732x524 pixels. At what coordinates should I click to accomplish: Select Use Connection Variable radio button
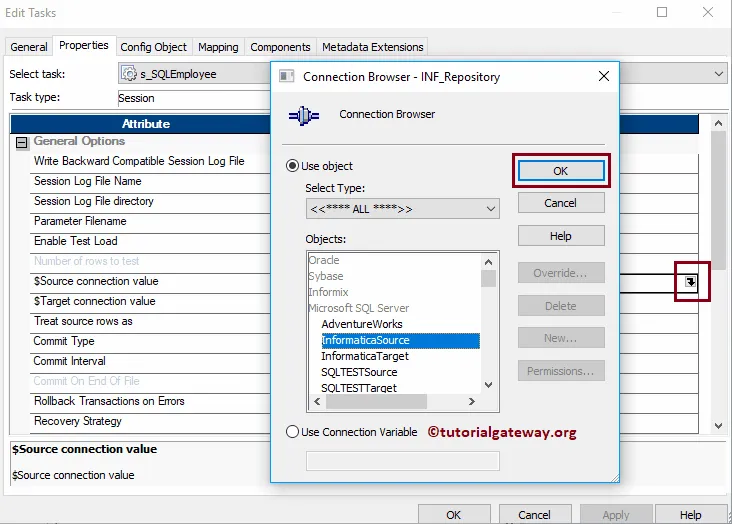pos(292,432)
